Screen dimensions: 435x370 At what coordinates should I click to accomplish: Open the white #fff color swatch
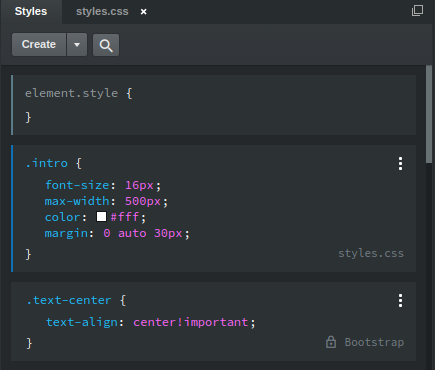(101, 217)
